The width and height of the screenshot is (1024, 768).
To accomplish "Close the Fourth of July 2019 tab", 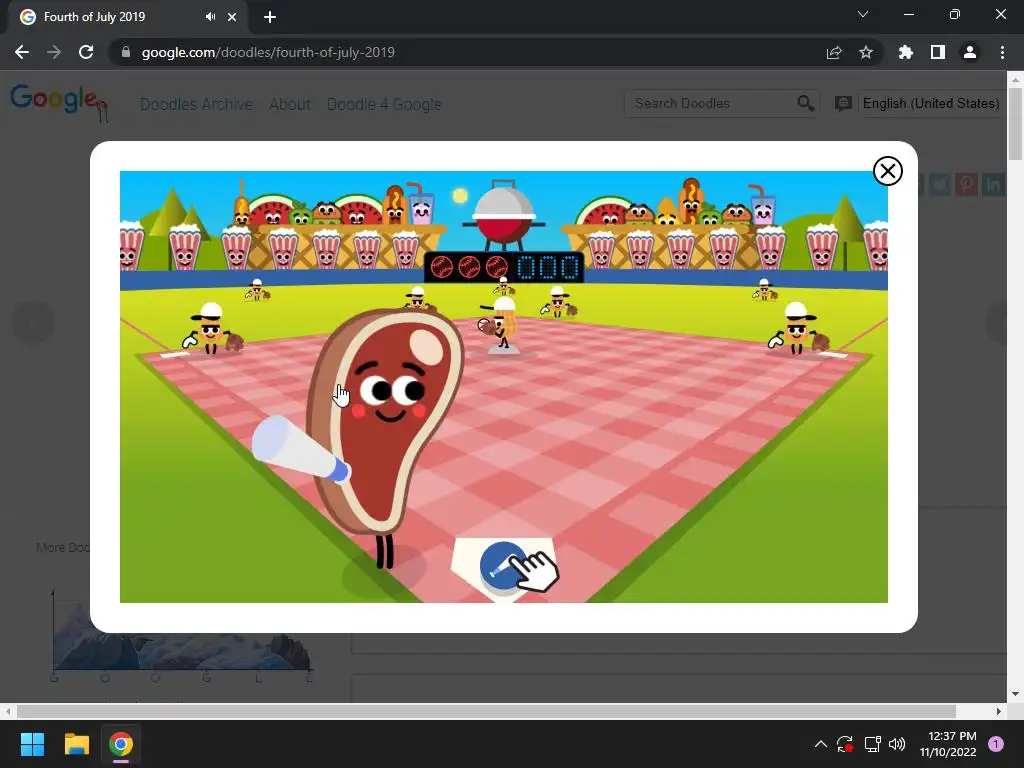I will click(x=232, y=17).
